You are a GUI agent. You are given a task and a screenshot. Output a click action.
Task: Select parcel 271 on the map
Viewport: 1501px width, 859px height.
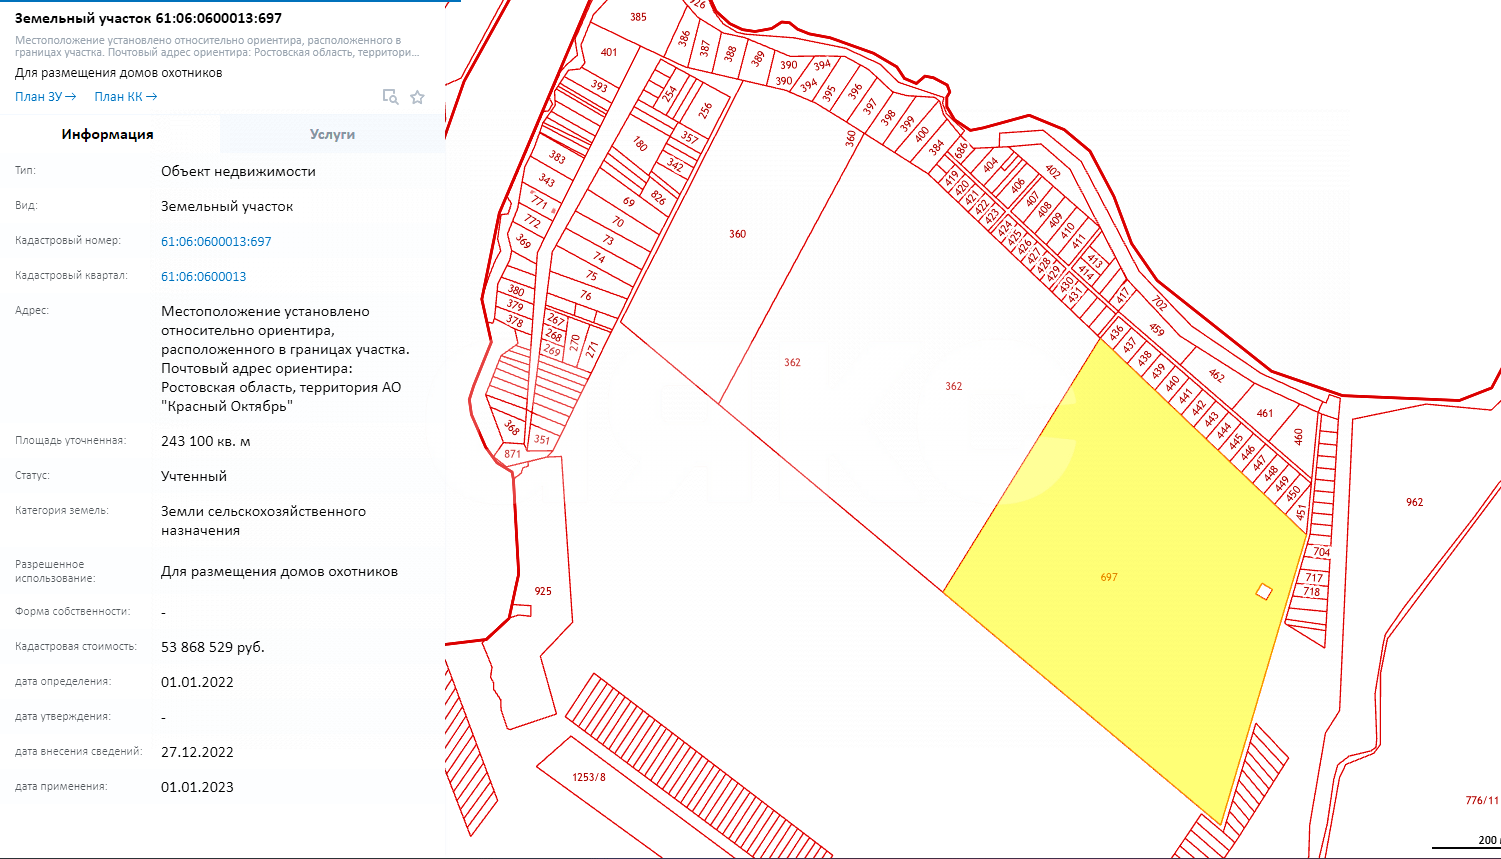(591, 349)
